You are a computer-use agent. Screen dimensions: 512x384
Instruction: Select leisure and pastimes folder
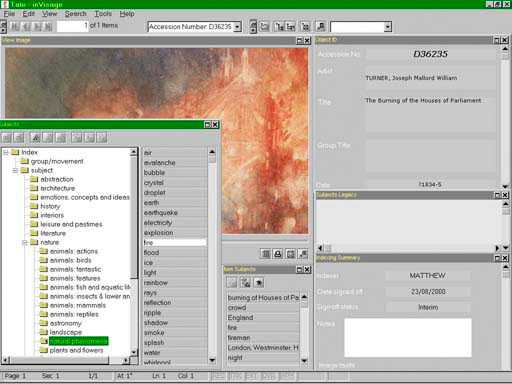pos(71,224)
